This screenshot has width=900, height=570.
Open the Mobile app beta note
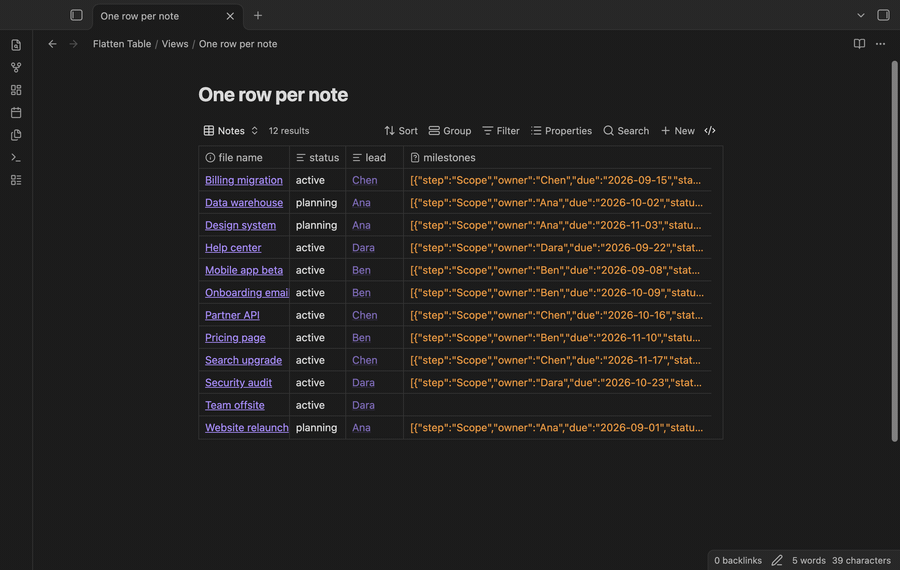click(244, 270)
